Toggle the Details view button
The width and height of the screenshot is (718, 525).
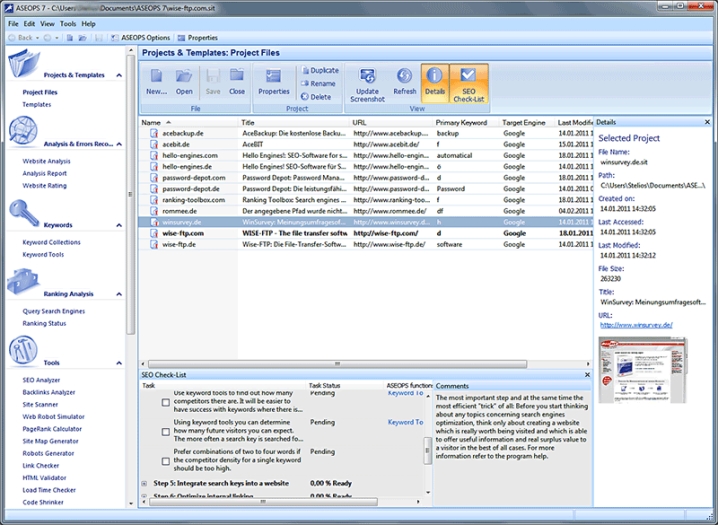(434, 80)
